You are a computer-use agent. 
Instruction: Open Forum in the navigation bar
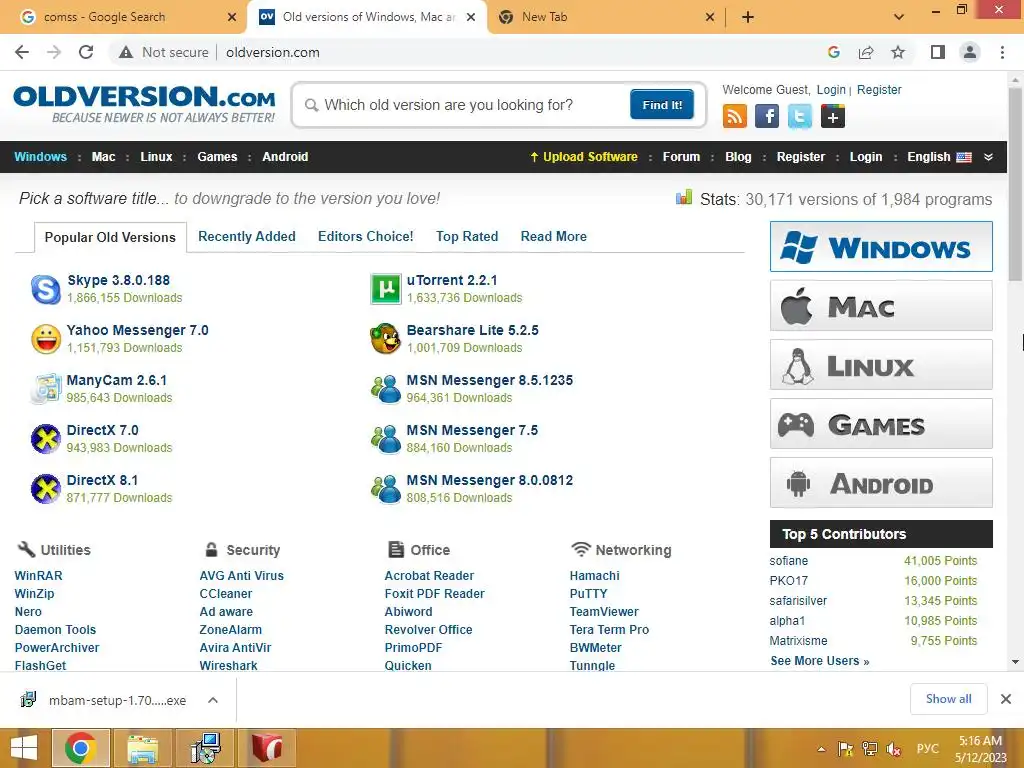pos(681,157)
